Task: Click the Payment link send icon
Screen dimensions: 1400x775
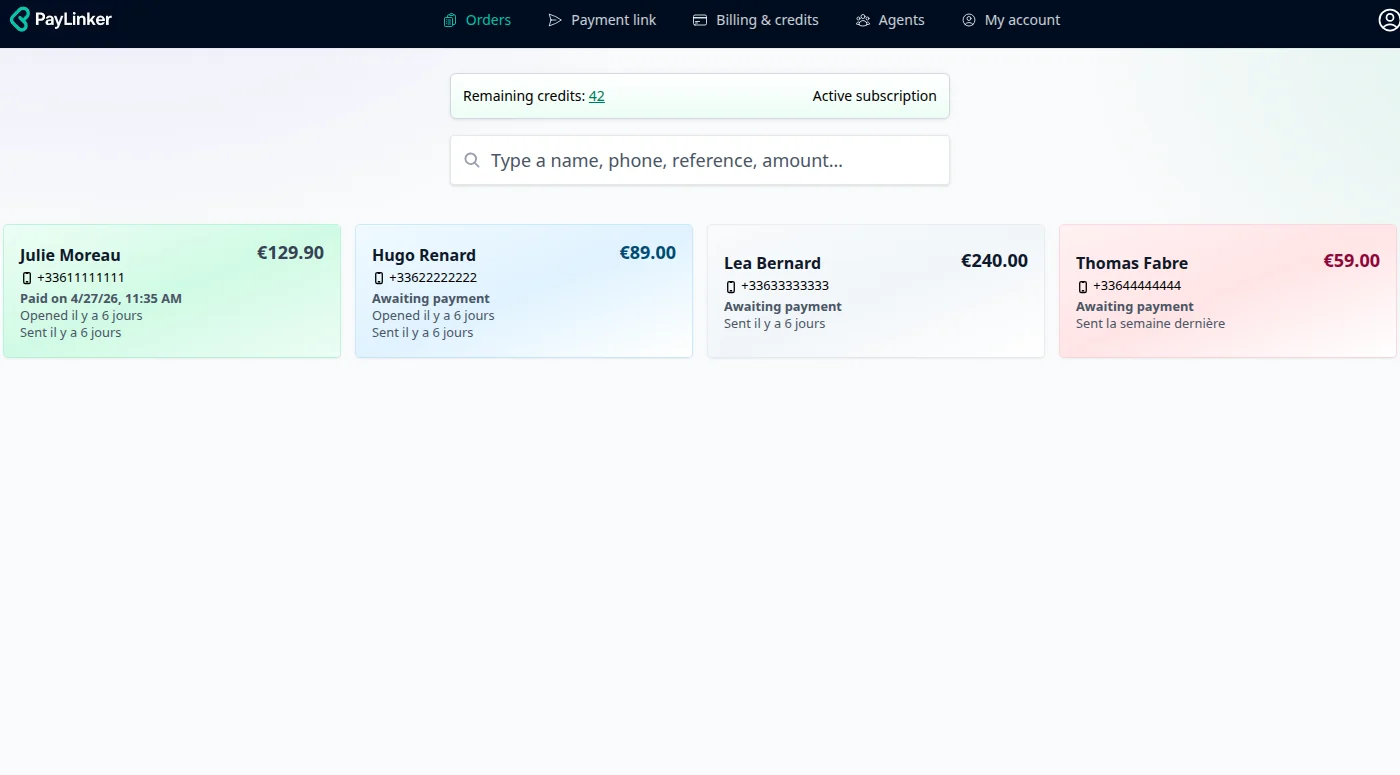Action: click(555, 20)
